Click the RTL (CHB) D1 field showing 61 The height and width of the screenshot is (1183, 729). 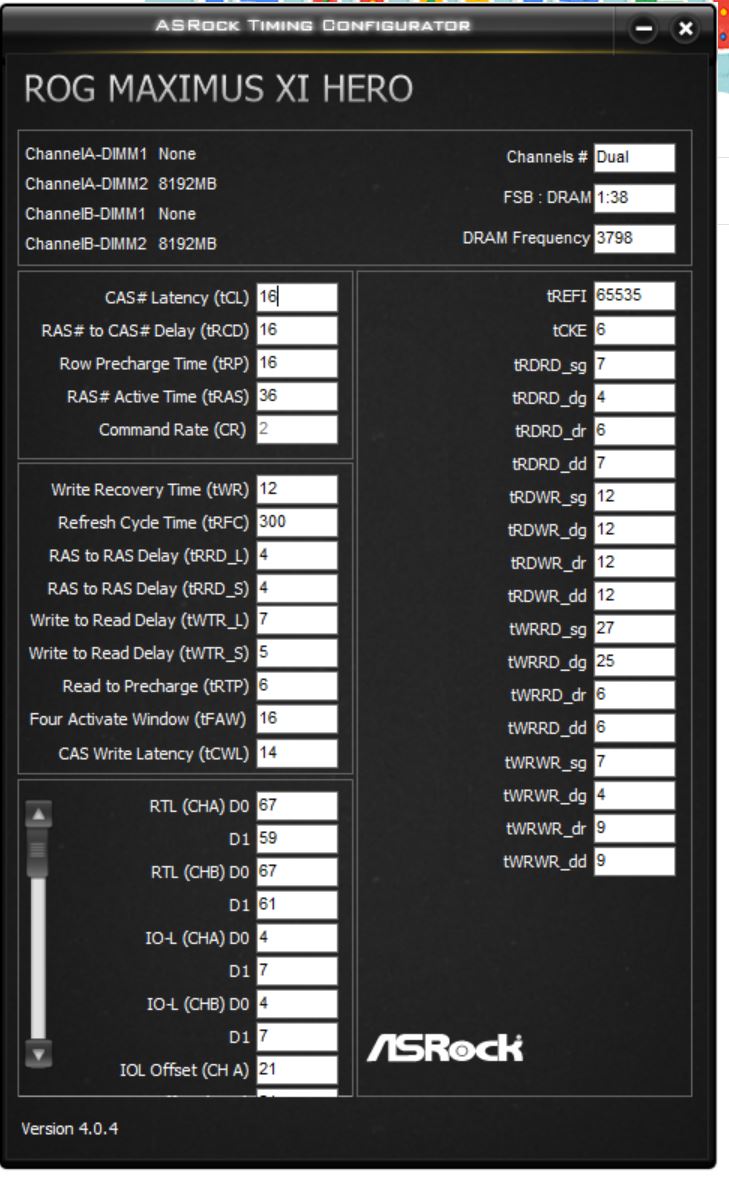pos(297,905)
